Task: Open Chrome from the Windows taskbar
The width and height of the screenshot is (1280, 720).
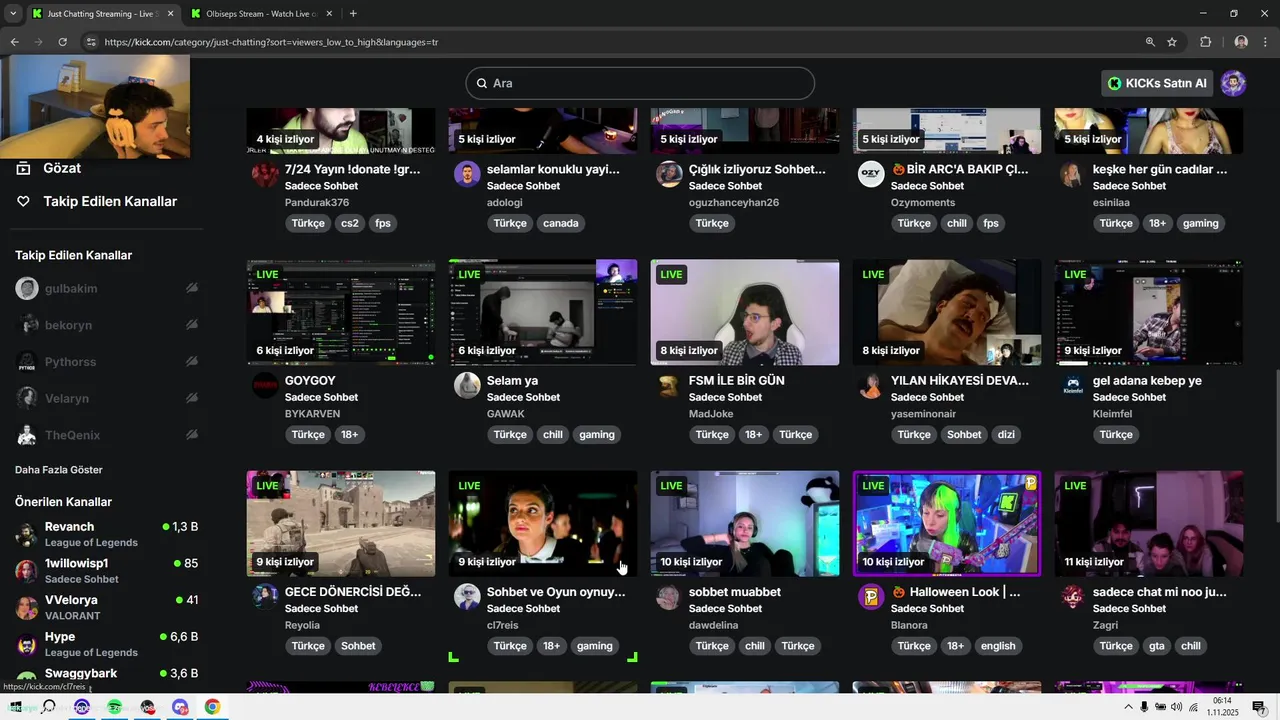Action: coord(212,707)
